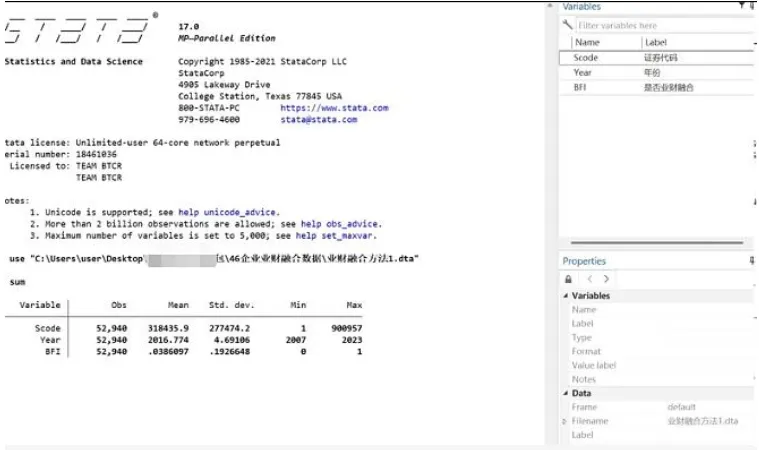Image resolution: width=759 pixels, height=450 pixels.
Task: Click the Year min value 2007
Action: point(296,340)
